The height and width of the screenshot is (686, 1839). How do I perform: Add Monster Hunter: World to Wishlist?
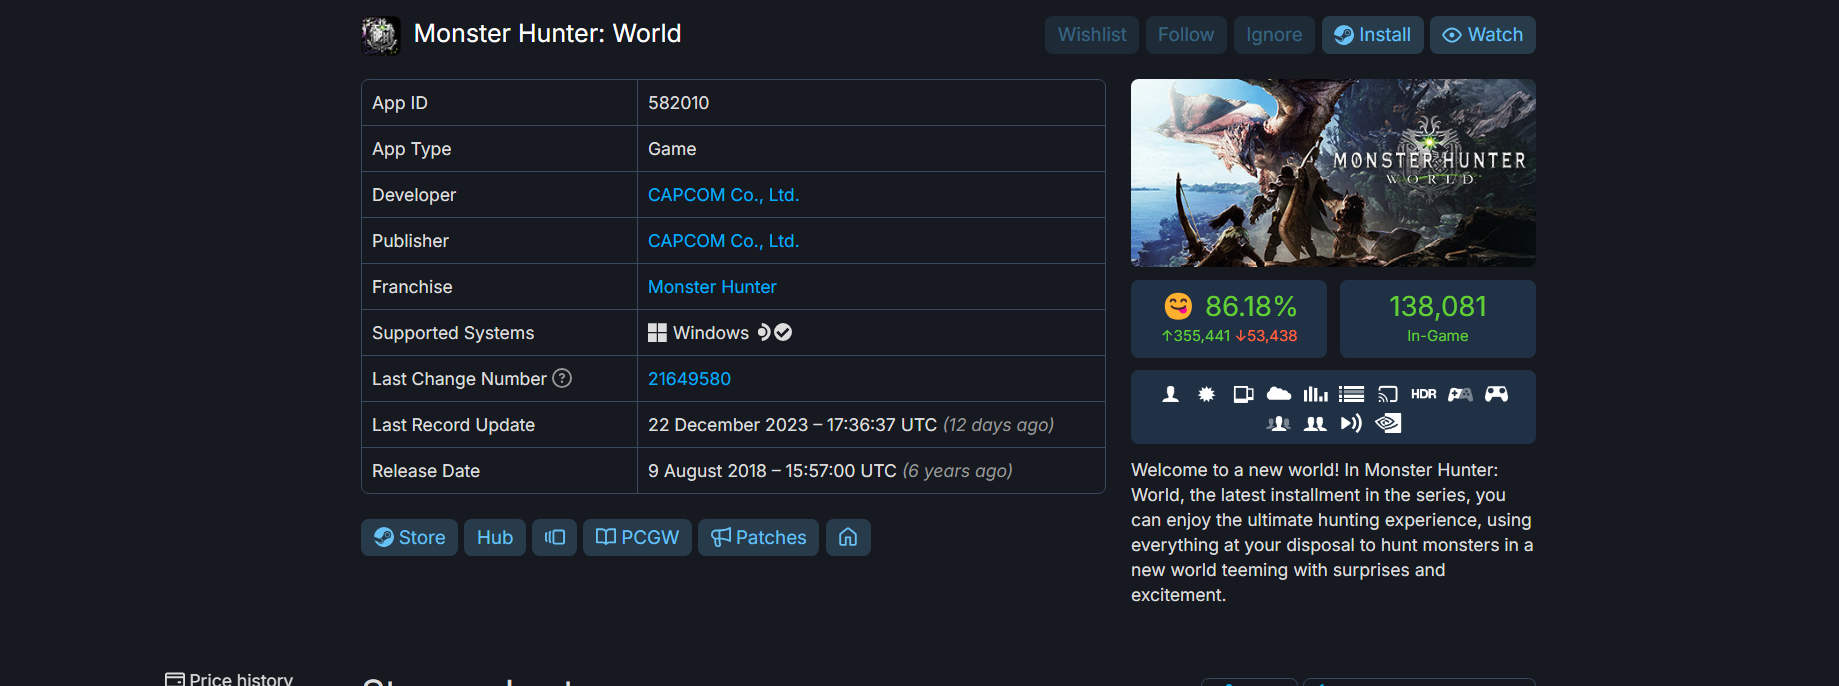tap(1091, 35)
